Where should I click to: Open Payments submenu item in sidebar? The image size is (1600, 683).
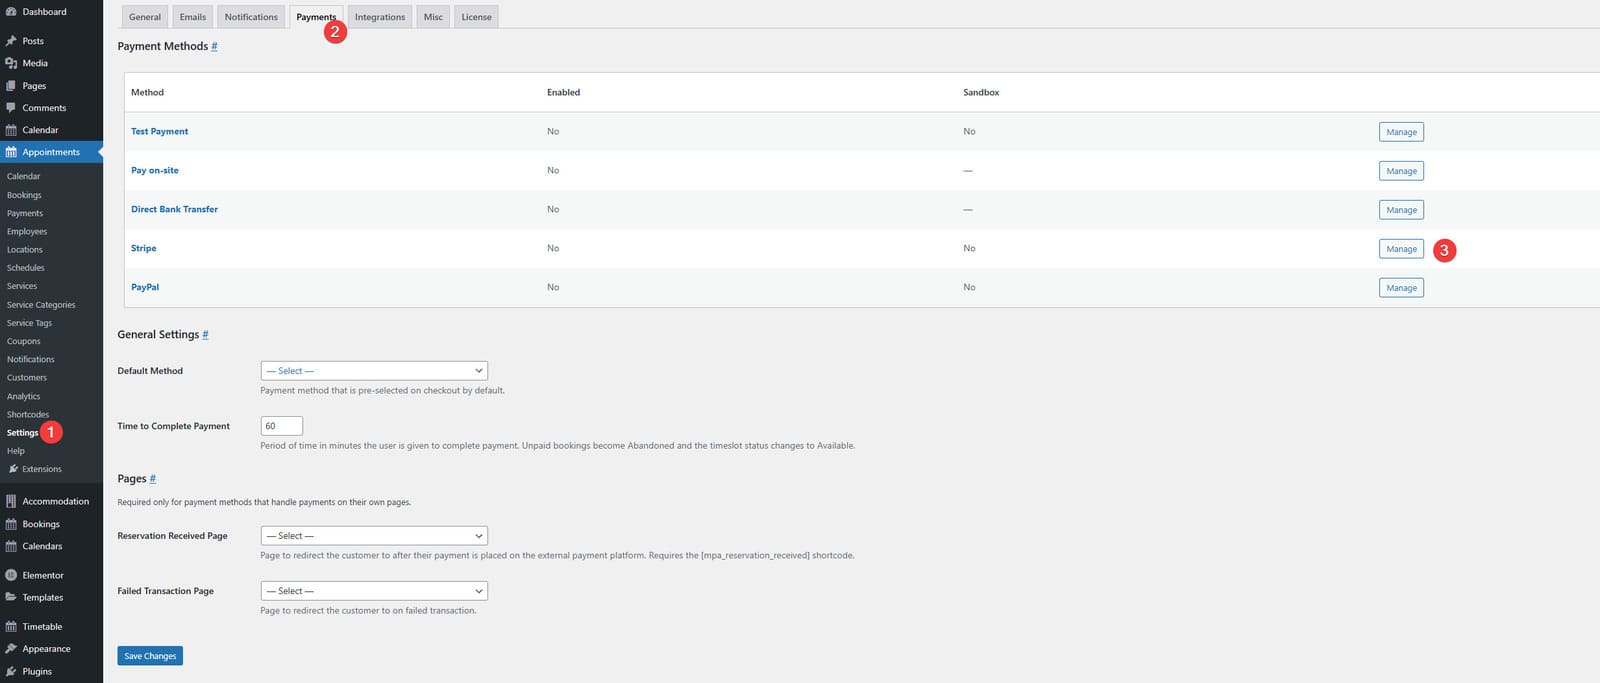click(x=25, y=213)
